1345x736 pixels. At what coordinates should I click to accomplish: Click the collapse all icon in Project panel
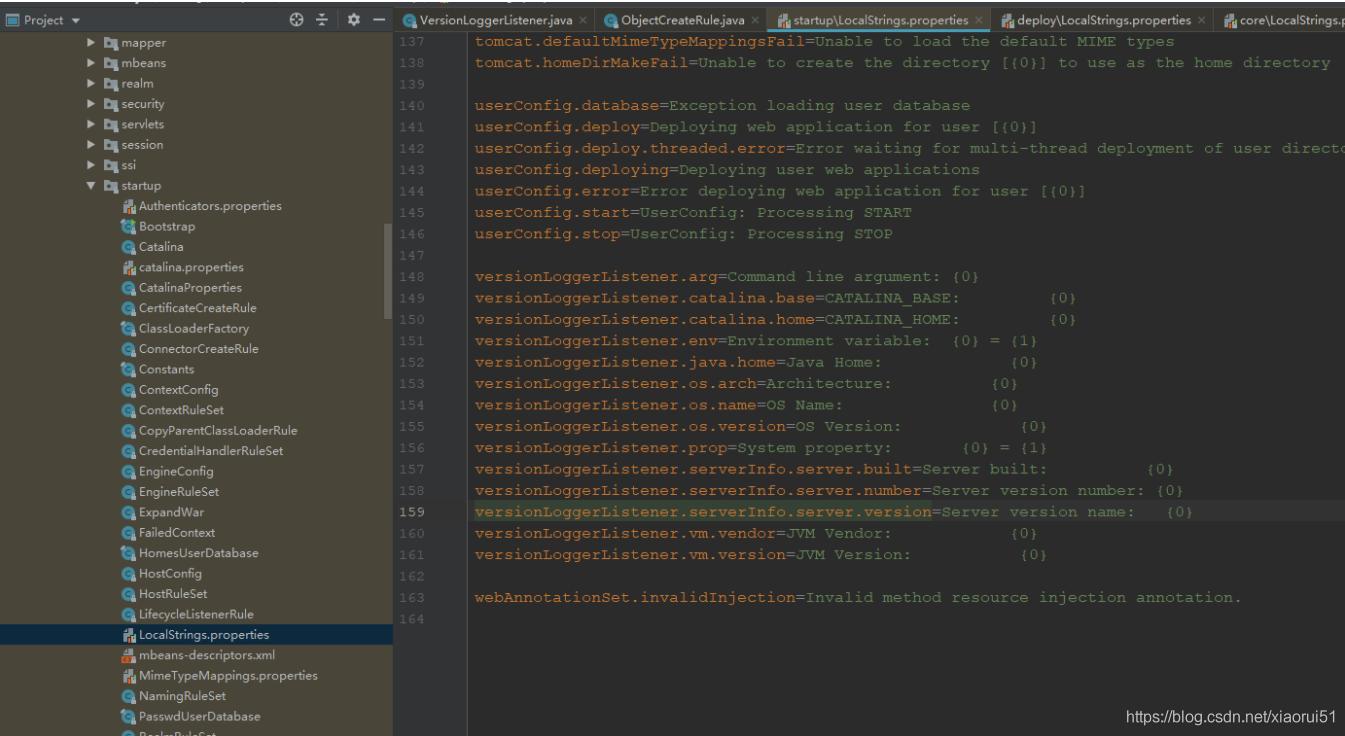click(x=322, y=20)
